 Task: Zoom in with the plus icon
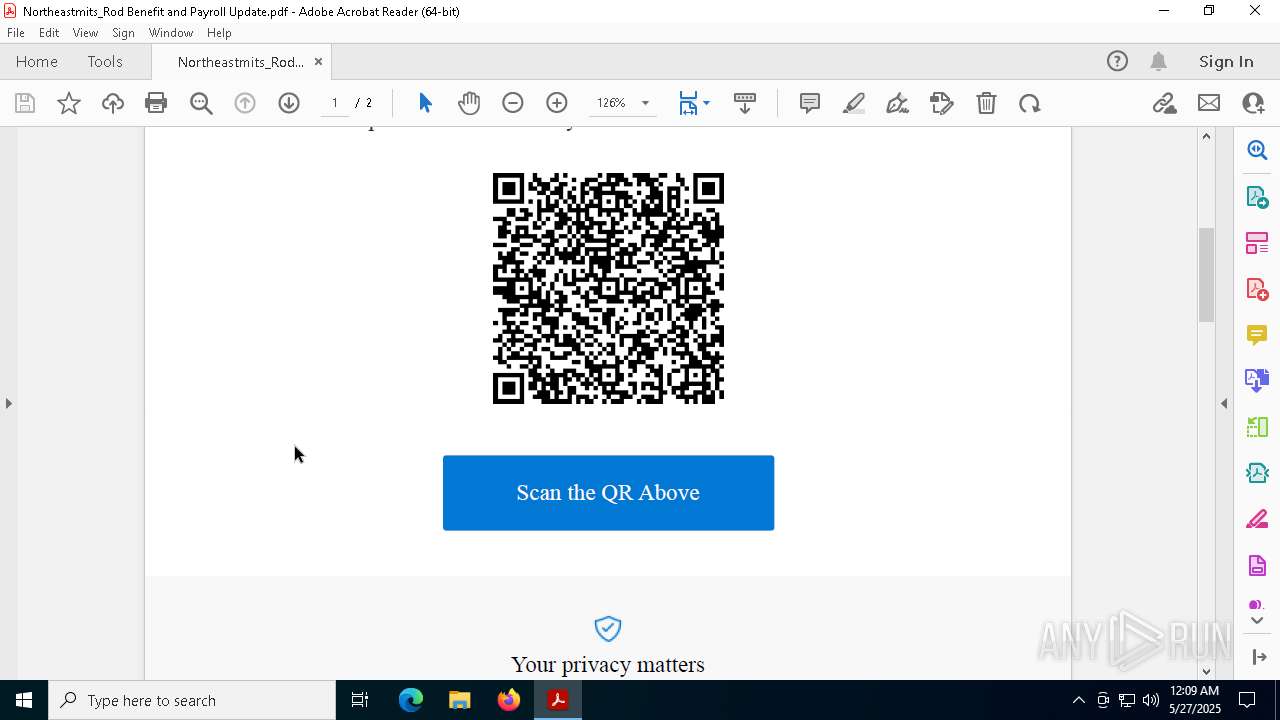pyautogui.click(x=557, y=103)
